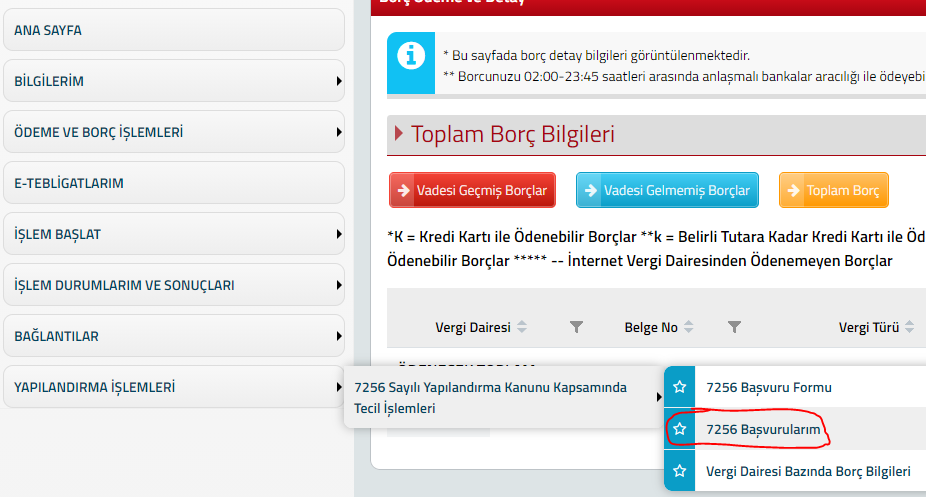Show Vadesi Gelmemiş Borçlar
The height and width of the screenshot is (497, 926).
coord(668,190)
